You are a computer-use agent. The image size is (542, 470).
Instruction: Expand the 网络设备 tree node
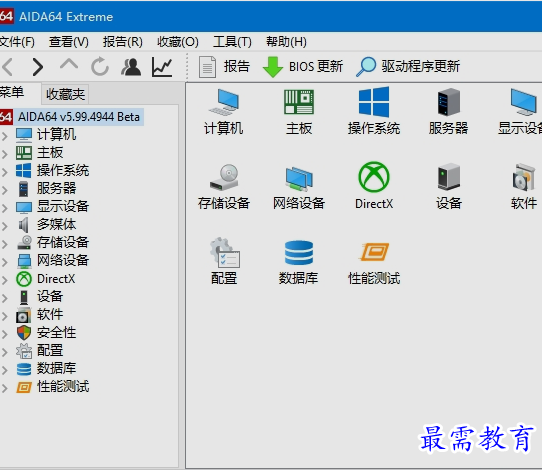(4, 262)
